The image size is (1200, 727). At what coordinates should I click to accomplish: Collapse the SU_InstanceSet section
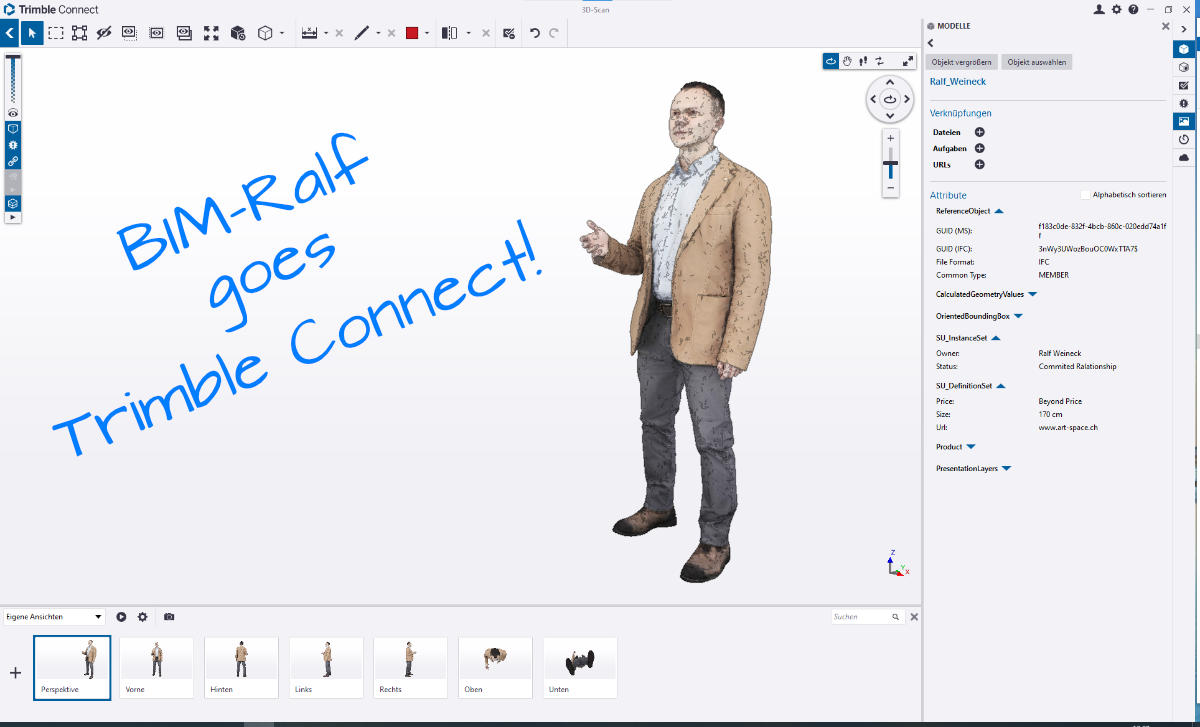996,338
